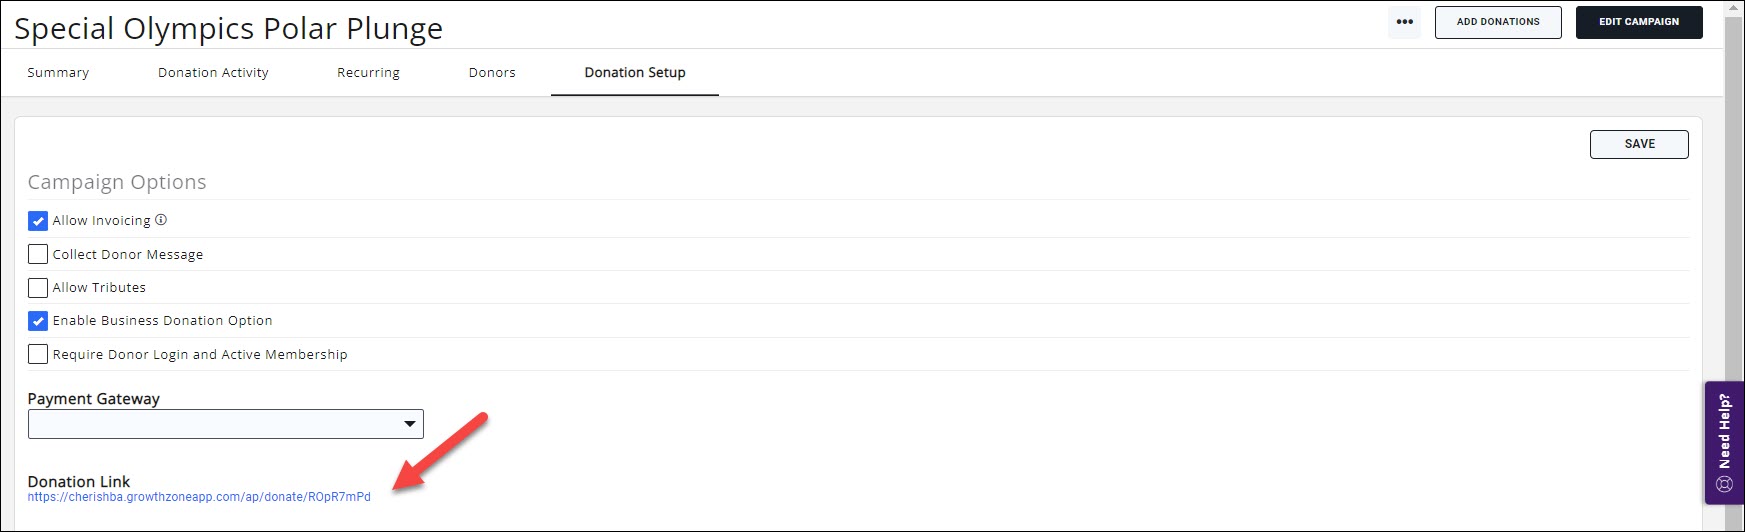Image resolution: width=1745 pixels, height=532 pixels.
Task: Open the Donation Activity tab
Action: click(x=213, y=73)
